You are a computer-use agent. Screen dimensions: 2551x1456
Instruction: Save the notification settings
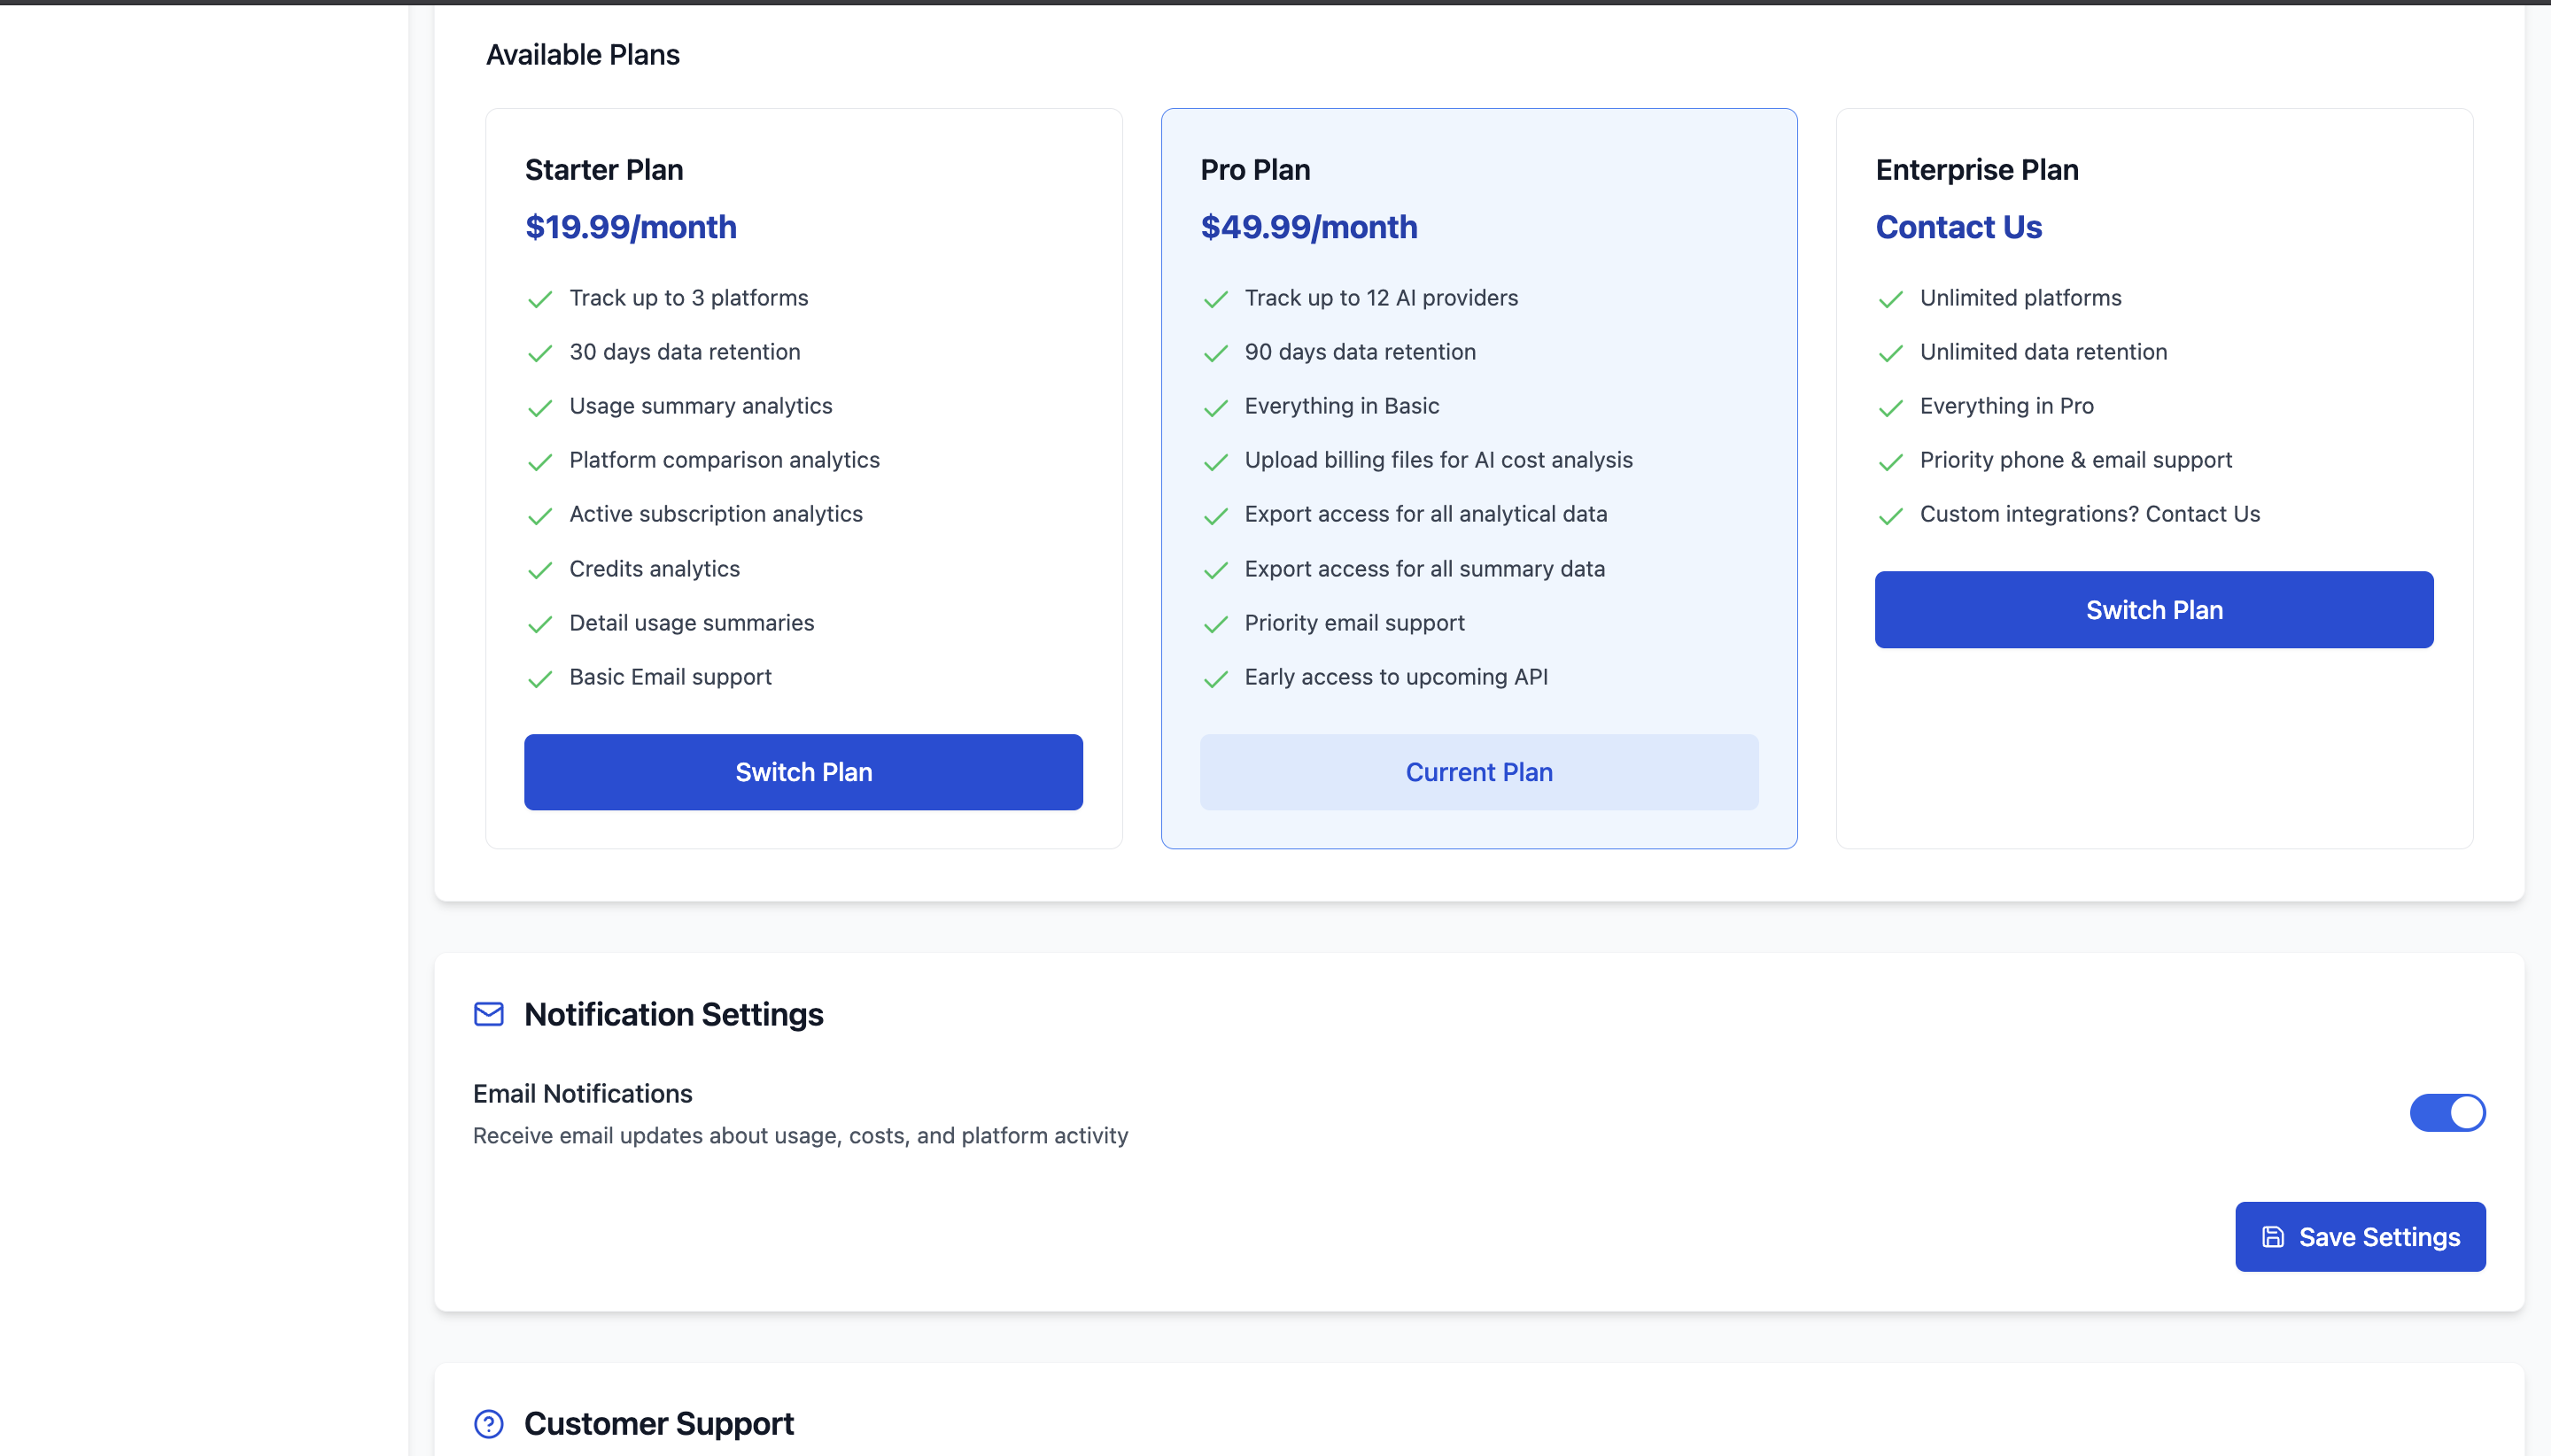tap(2360, 1237)
